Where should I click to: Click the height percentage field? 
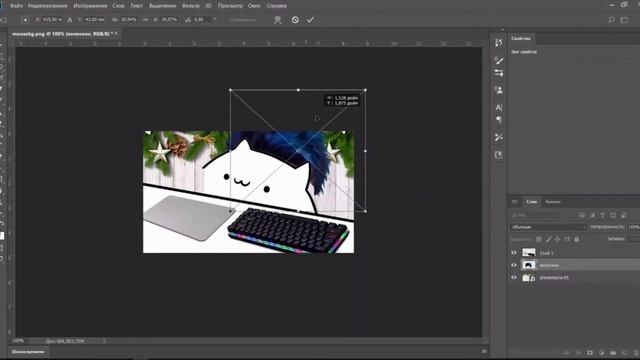pyautogui.click(x=169, y=20)
